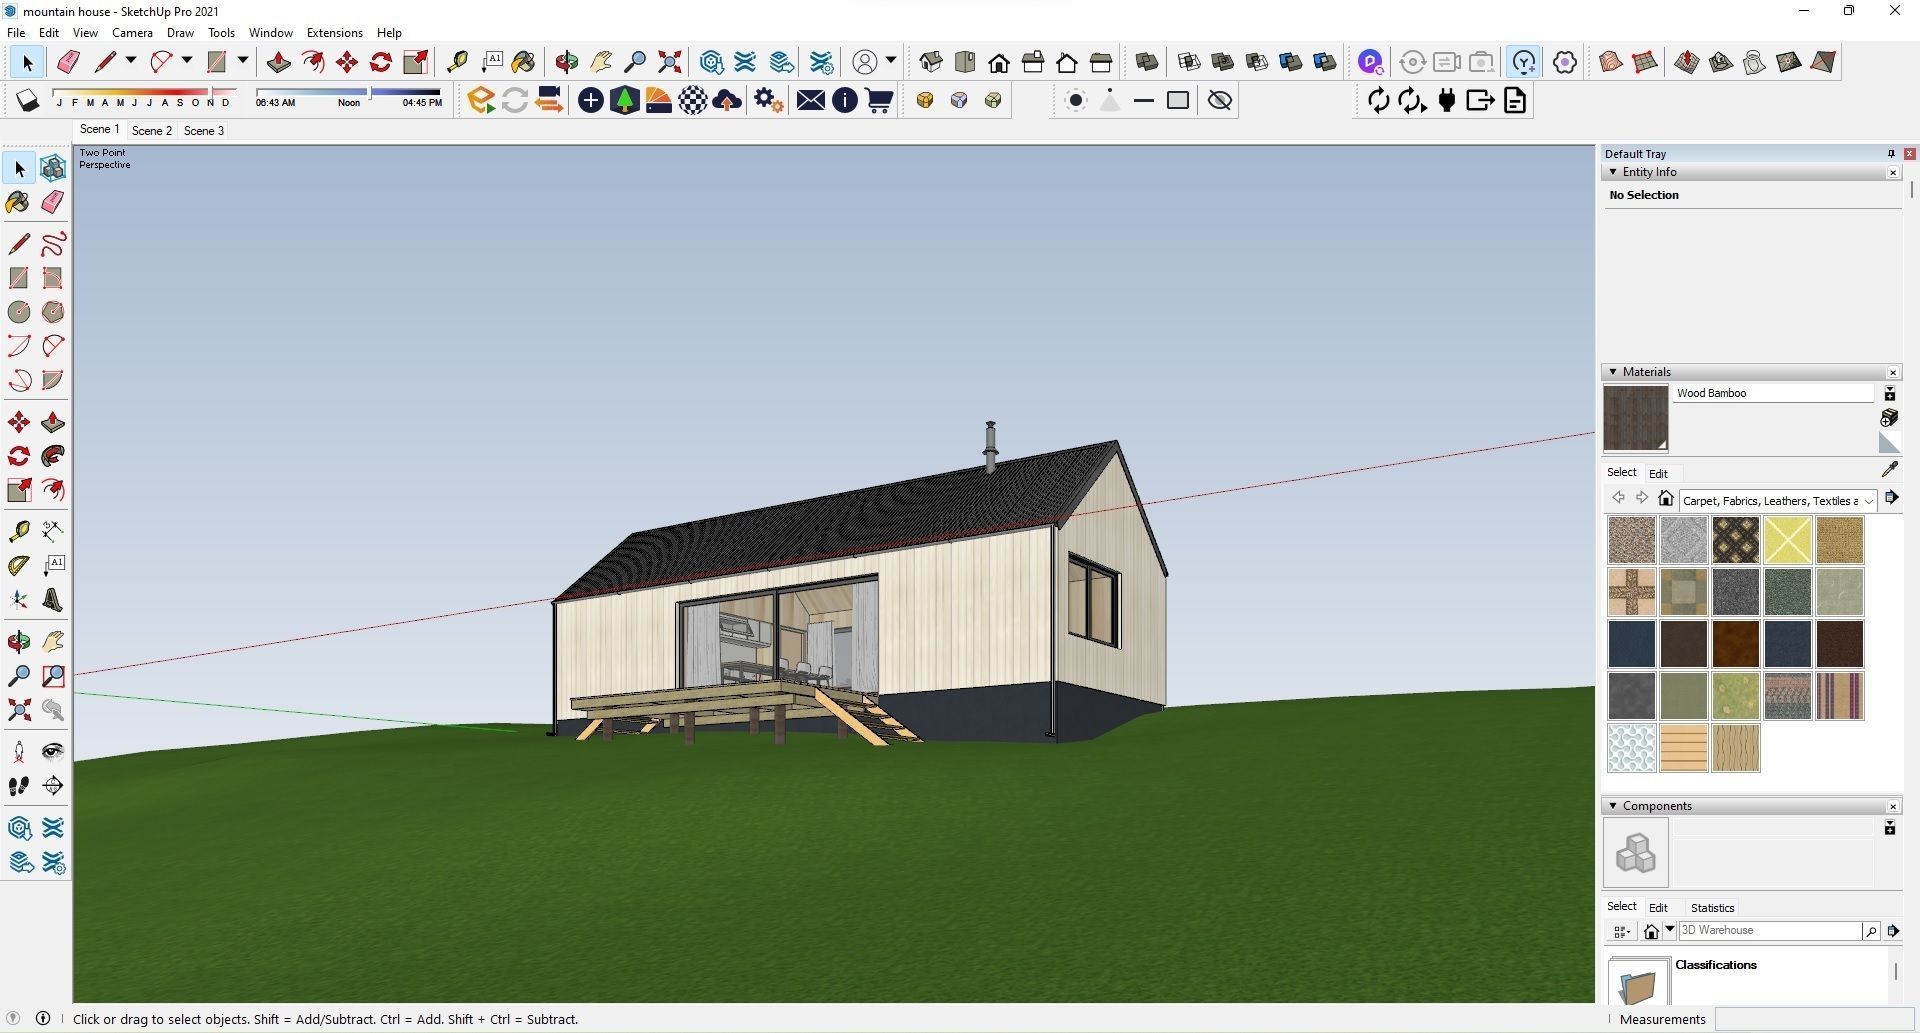Collapse the Entity Info panel

[x=1613, y=172]
